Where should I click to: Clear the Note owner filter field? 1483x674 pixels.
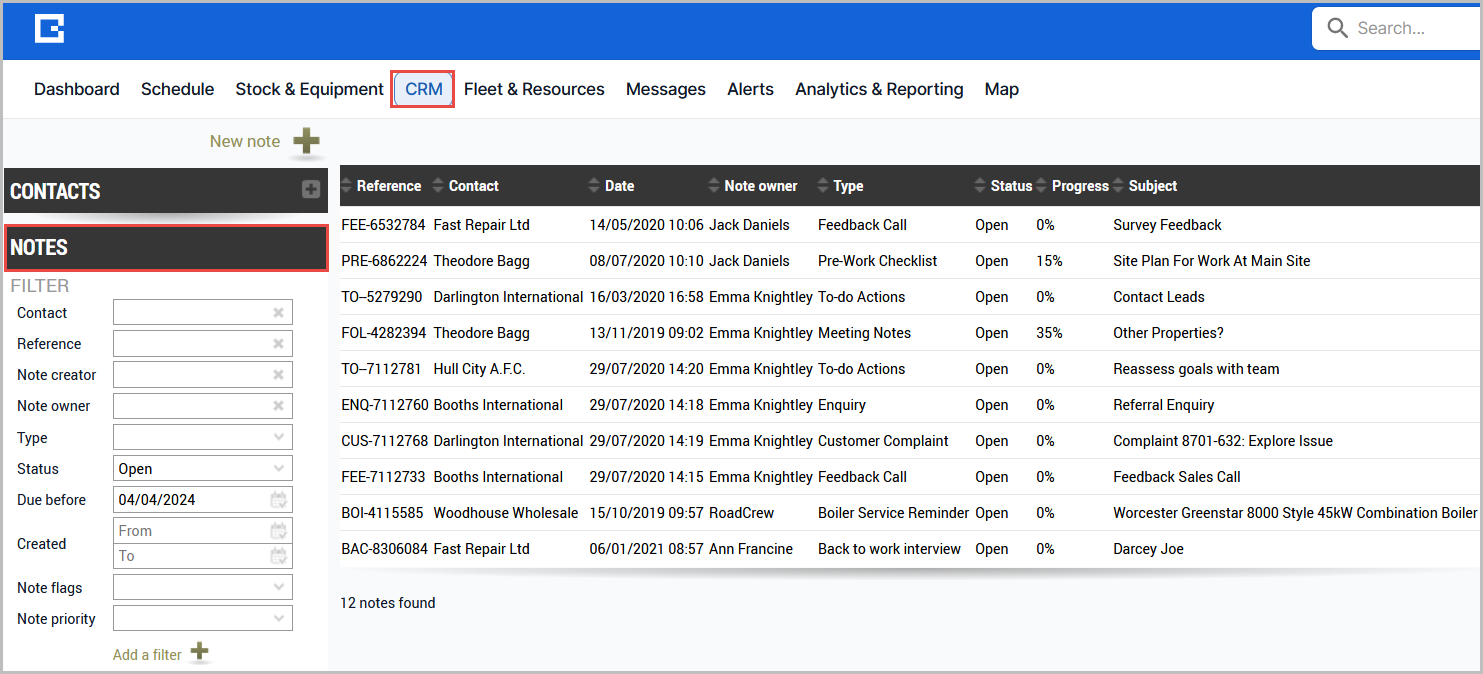pyautogui.click(x=279, y=406)
